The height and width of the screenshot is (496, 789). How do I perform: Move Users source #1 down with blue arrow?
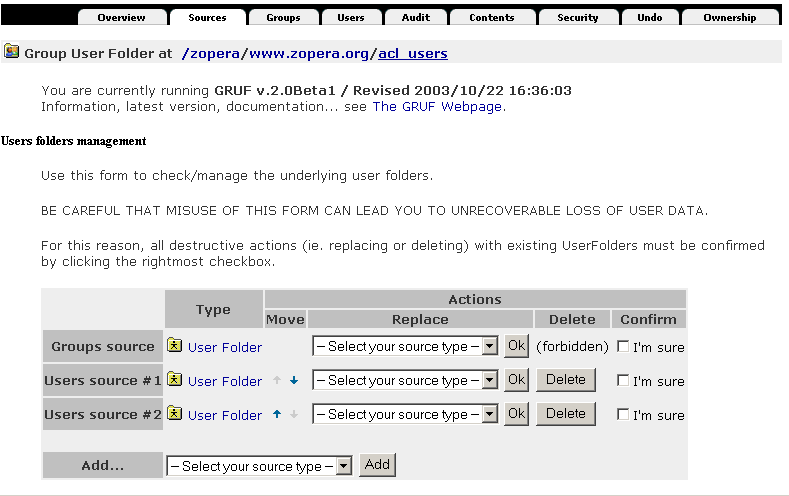(294, 381)
